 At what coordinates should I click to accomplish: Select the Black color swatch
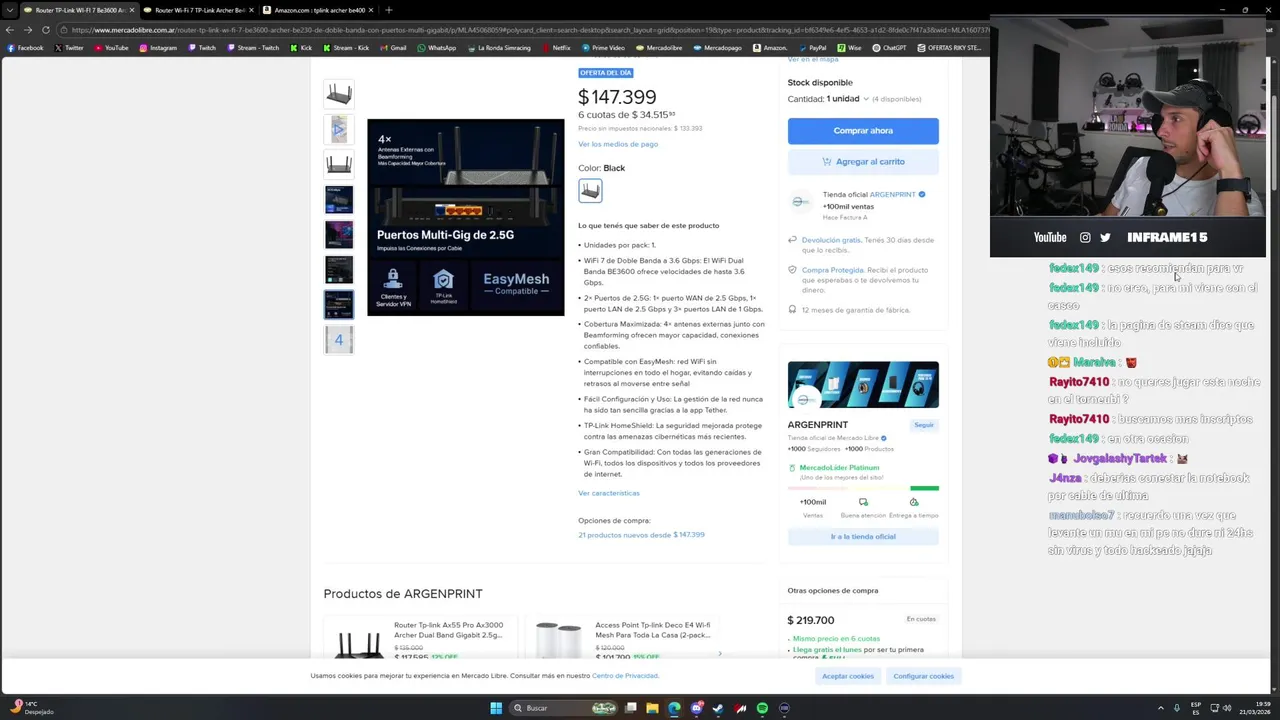click(x=590, y=190)
